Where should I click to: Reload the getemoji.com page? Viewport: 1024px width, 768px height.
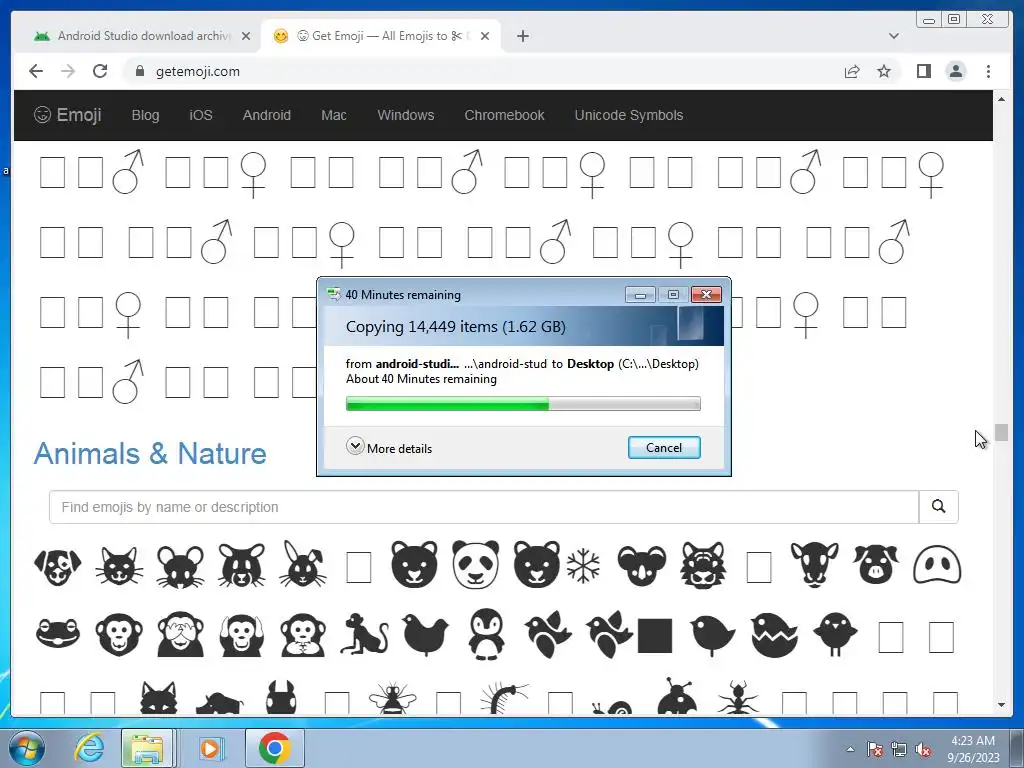pyautogui.click(x=100, y=71)
